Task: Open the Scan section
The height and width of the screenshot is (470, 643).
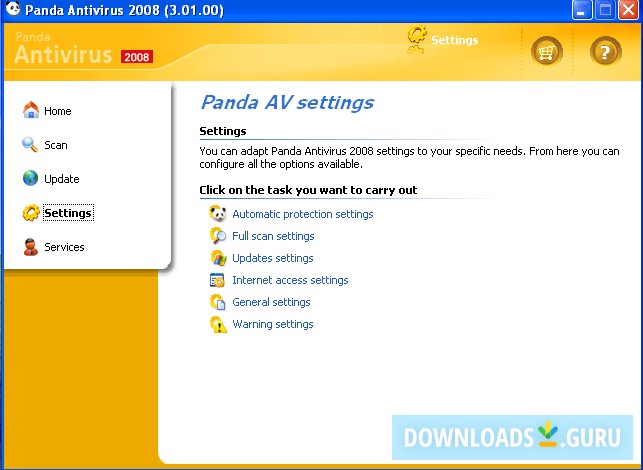Action: pyautogui.click(x=56, y=145)
